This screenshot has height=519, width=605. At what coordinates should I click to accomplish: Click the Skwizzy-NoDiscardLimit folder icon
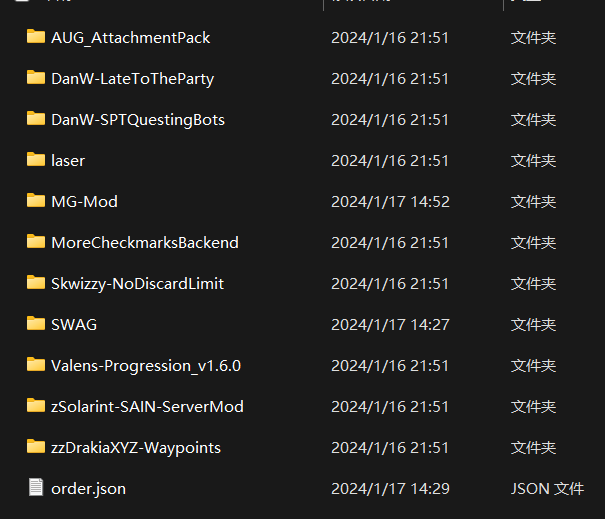pos(36,283)
